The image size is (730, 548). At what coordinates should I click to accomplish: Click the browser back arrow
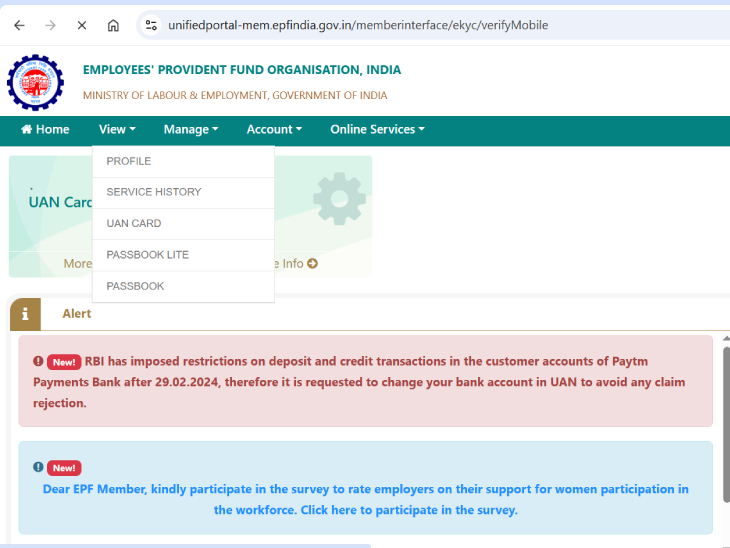pyautogui.click(x=19, y=25)
